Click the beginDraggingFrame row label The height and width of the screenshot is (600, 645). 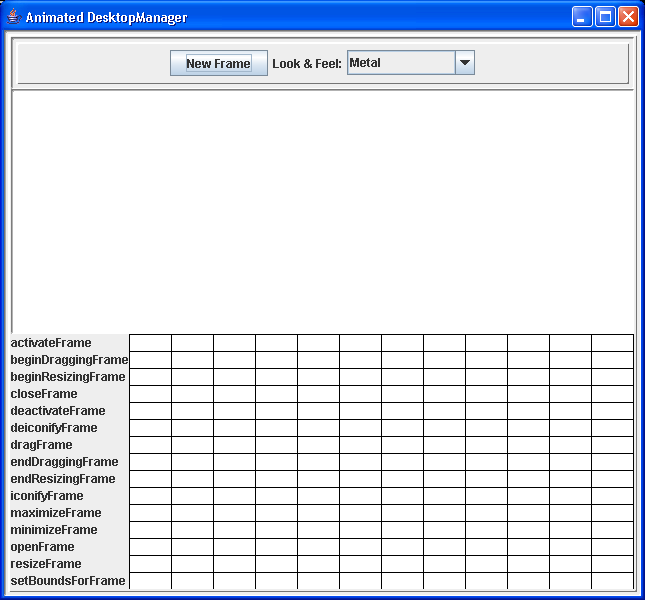(69, 360)
